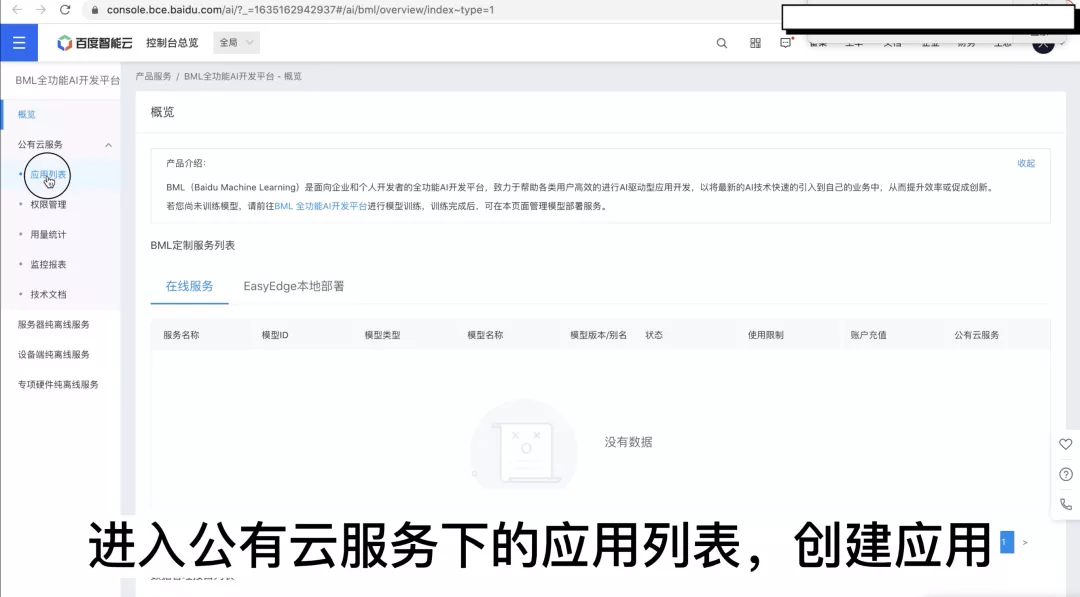Open 设备端纯离线服务 in the sidebar

tap(54, 355)
